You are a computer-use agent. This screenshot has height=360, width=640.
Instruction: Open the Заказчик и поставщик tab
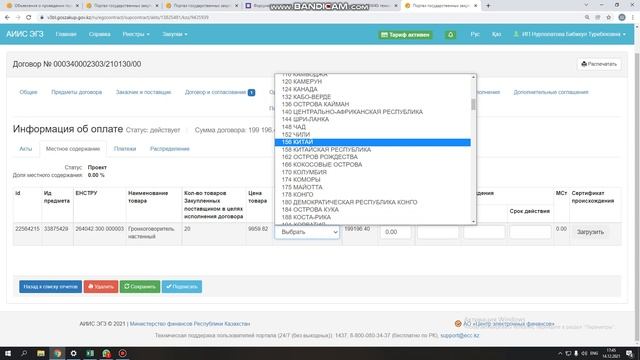click(143, 92)
